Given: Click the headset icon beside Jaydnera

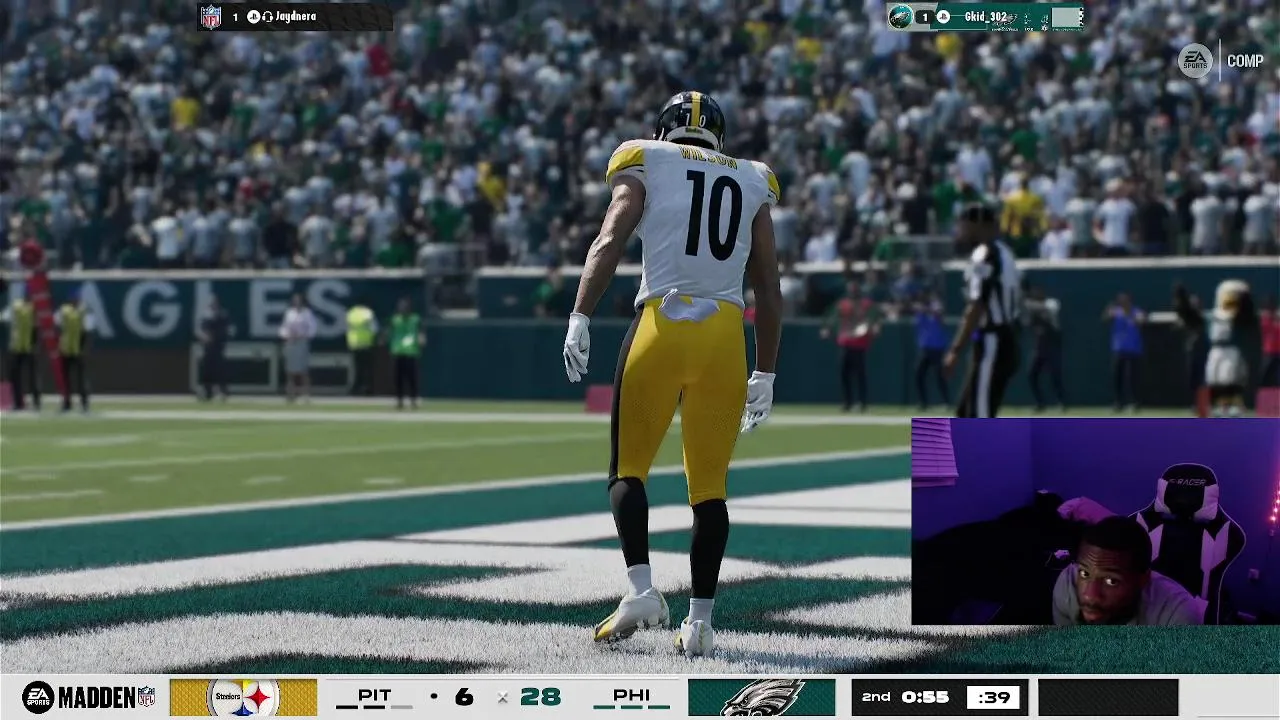Looking at the screenshot, I should [267, 17].
